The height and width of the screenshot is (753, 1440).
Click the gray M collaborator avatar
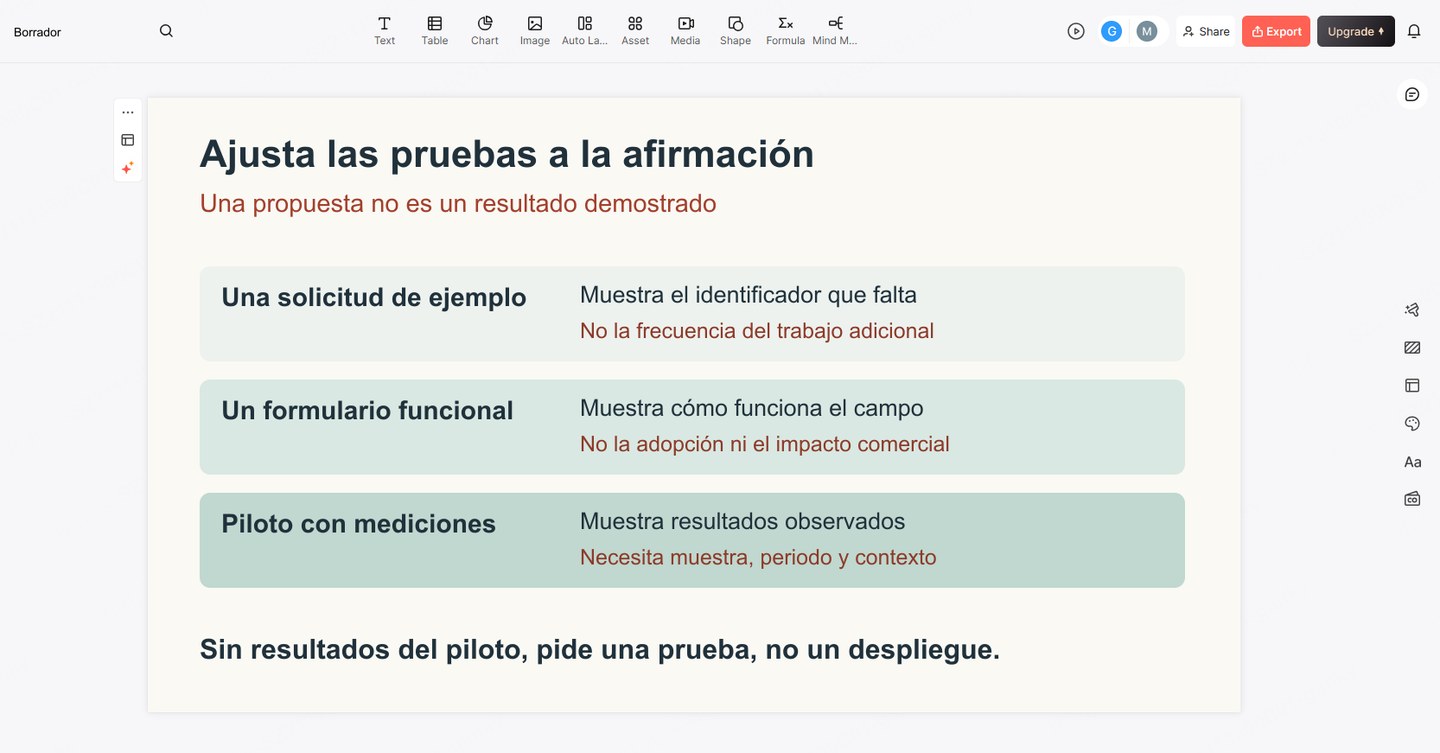1147,31
